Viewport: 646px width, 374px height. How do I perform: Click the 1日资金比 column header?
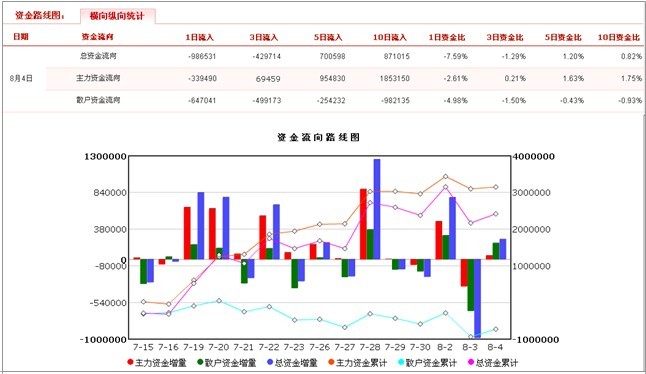click(x=447, y=37)
